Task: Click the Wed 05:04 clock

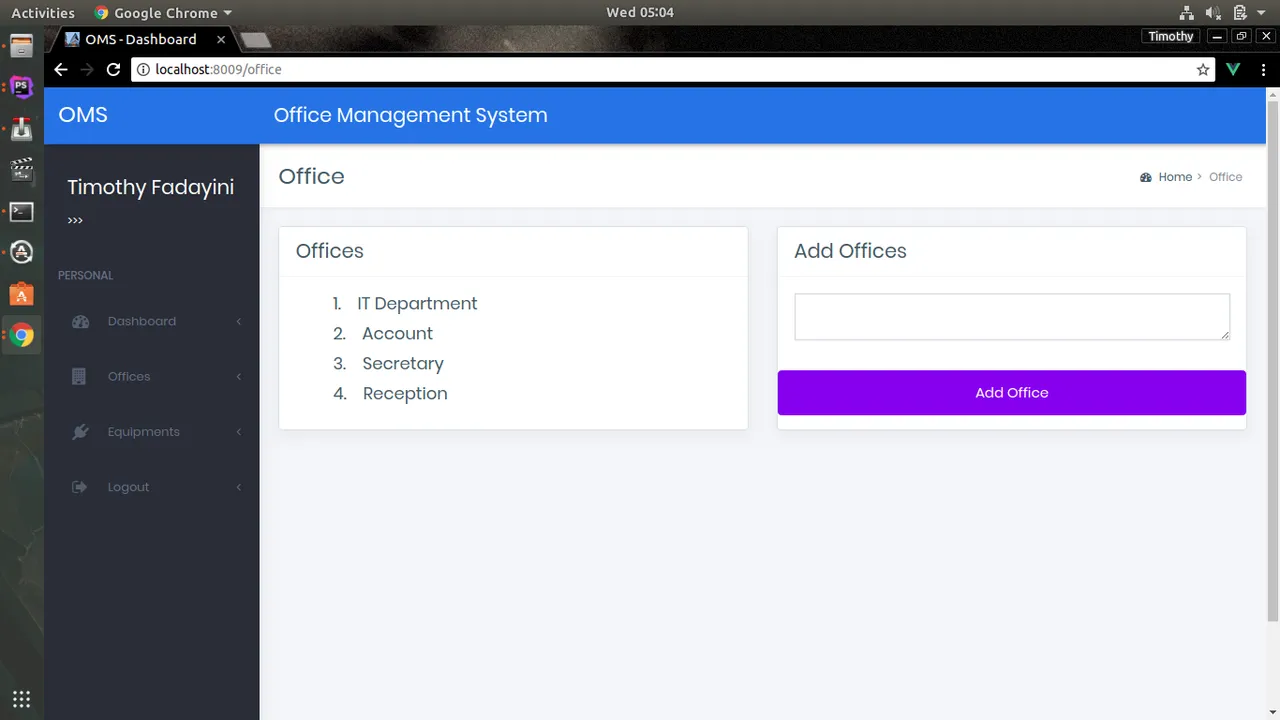Action: tap(640, 13)
